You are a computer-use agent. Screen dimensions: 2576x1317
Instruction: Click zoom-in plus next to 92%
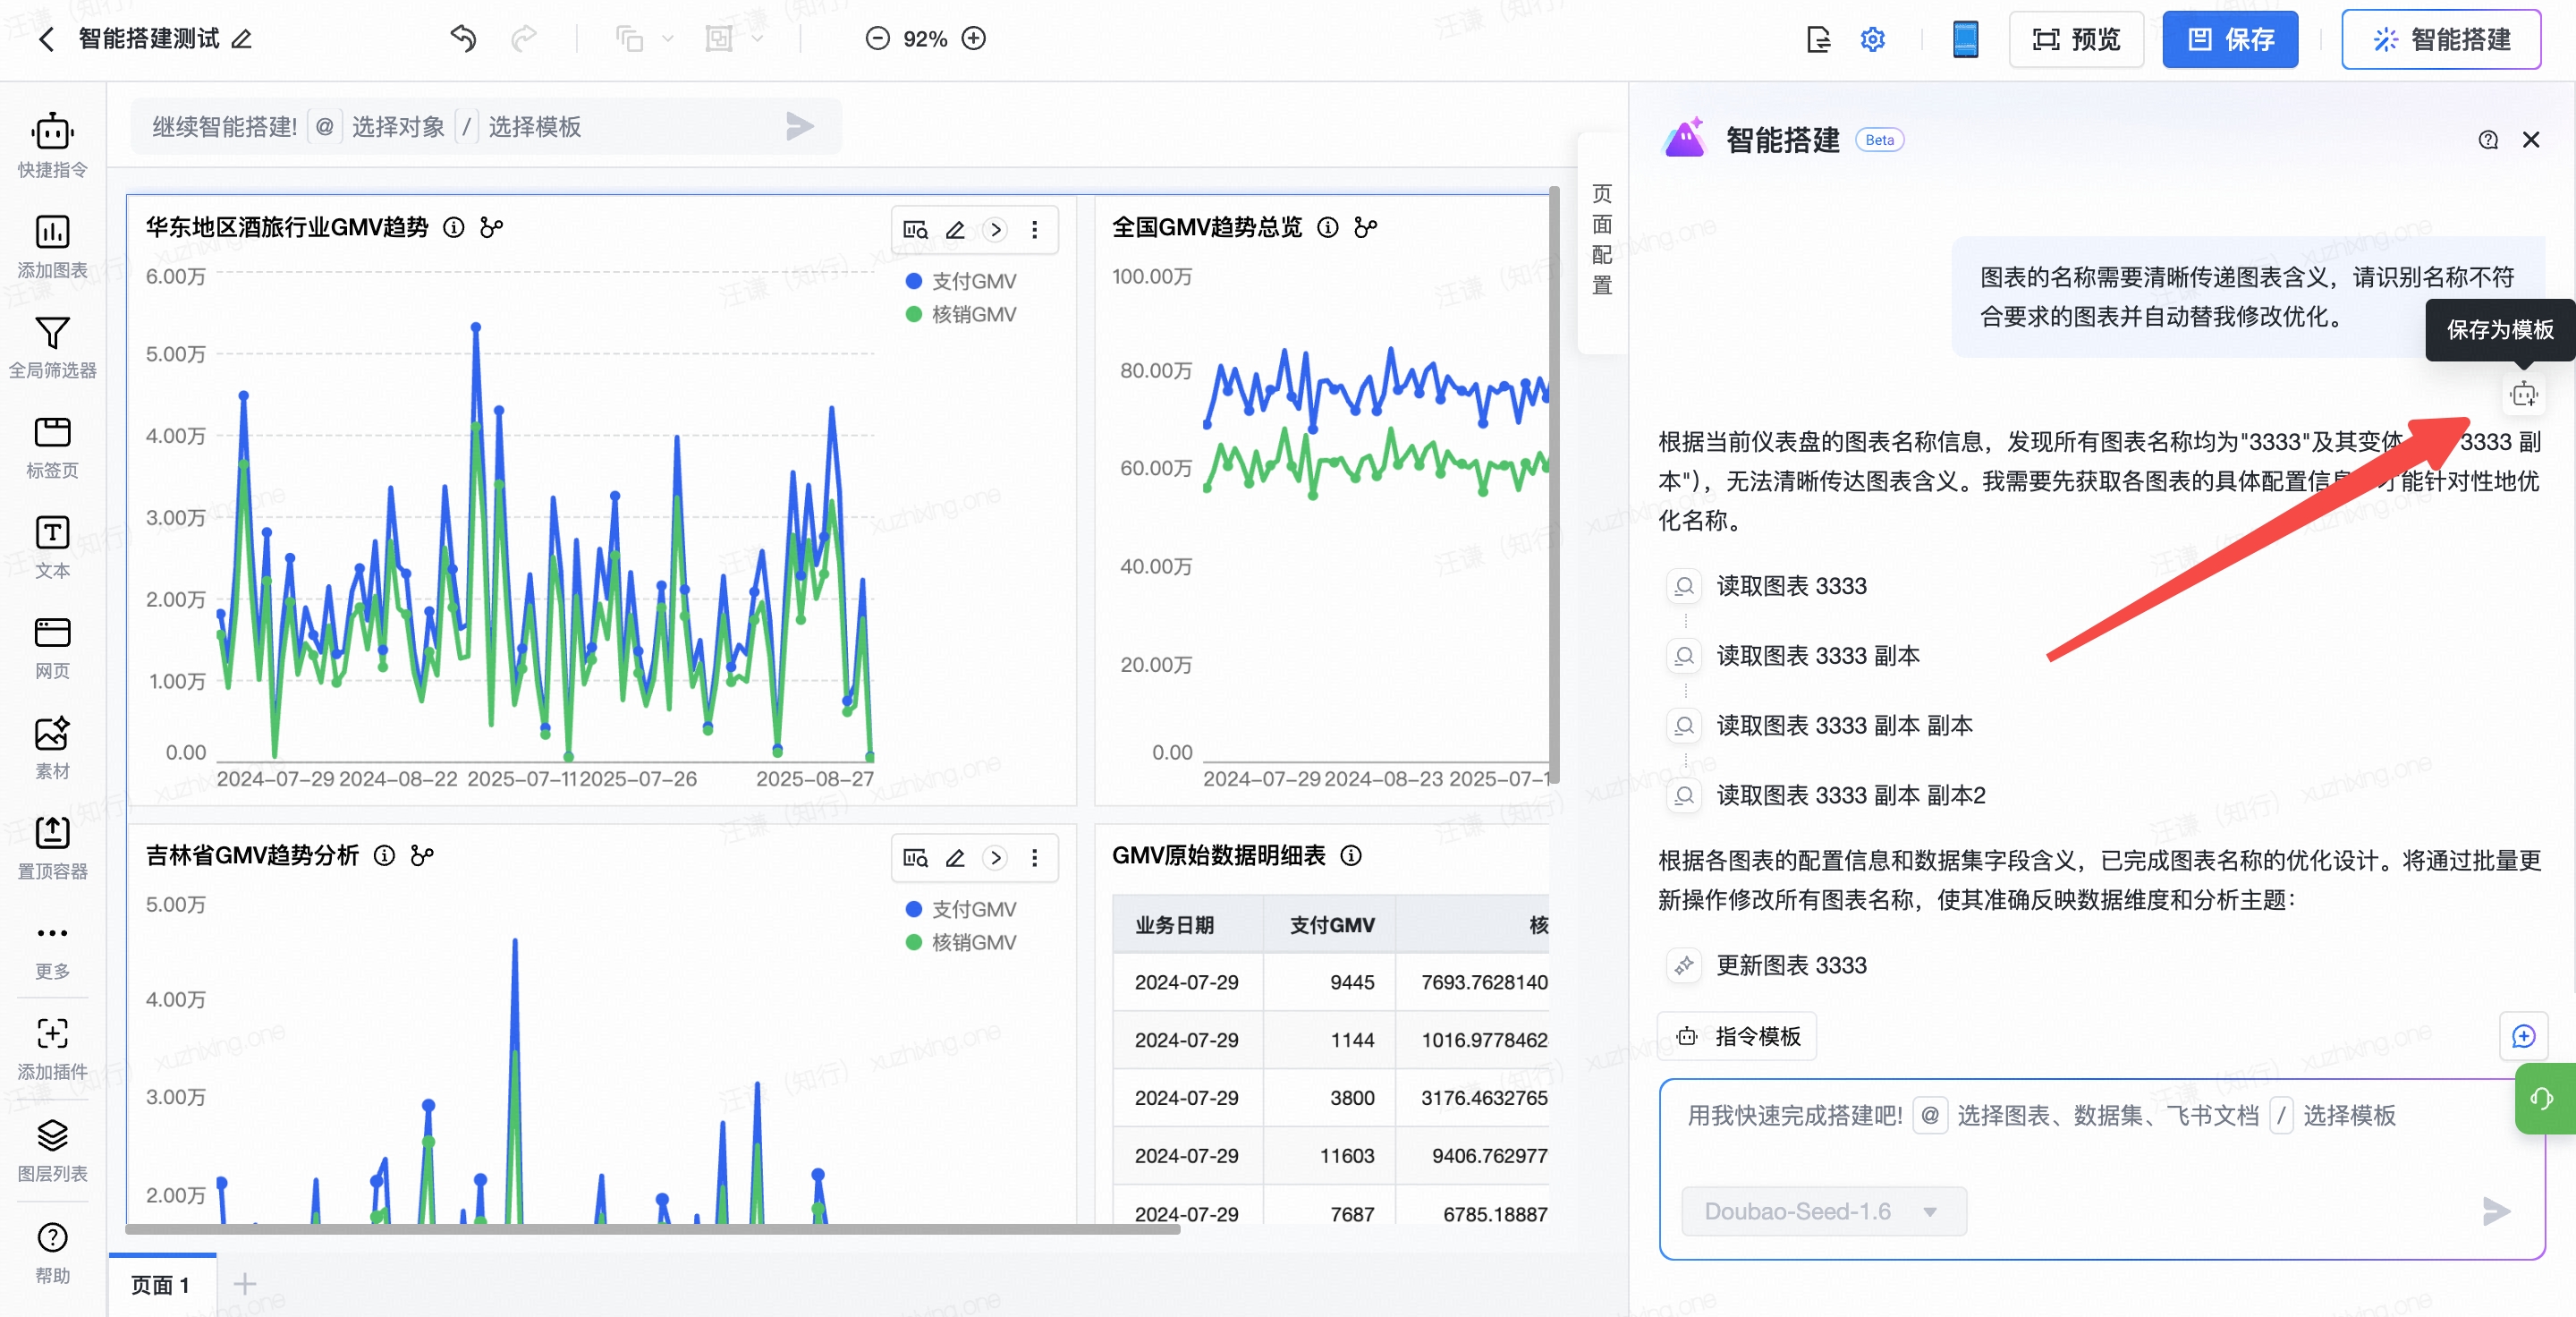(973, 39)
